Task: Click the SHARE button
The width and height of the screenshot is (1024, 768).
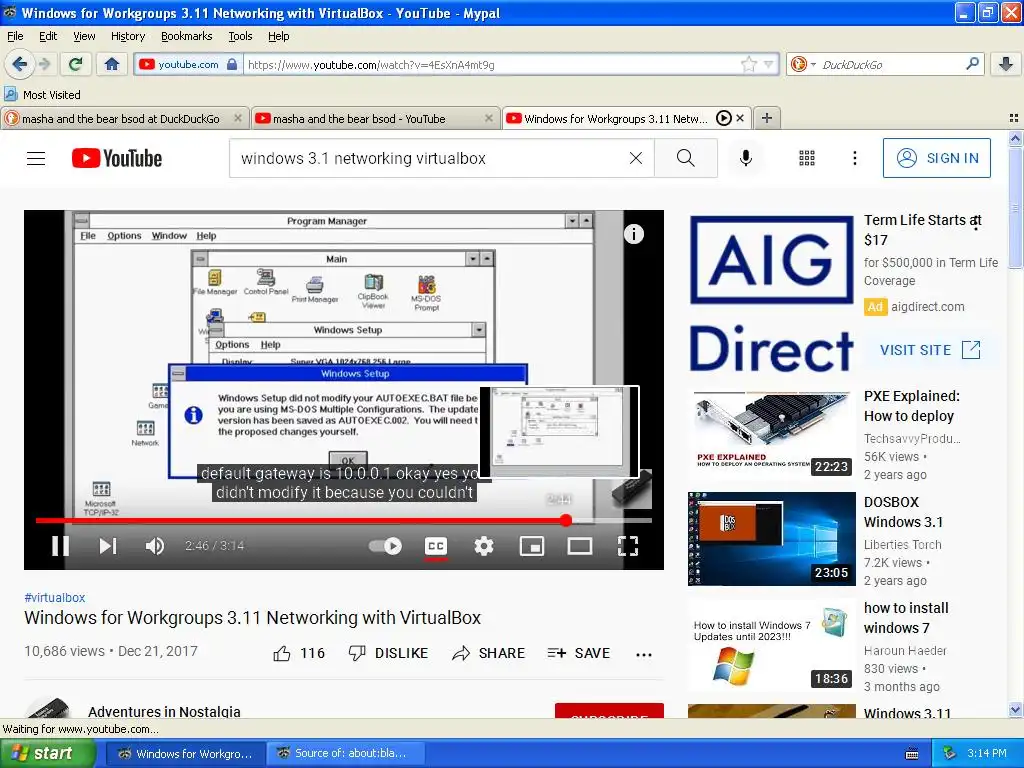Action: tap(488, 653)
